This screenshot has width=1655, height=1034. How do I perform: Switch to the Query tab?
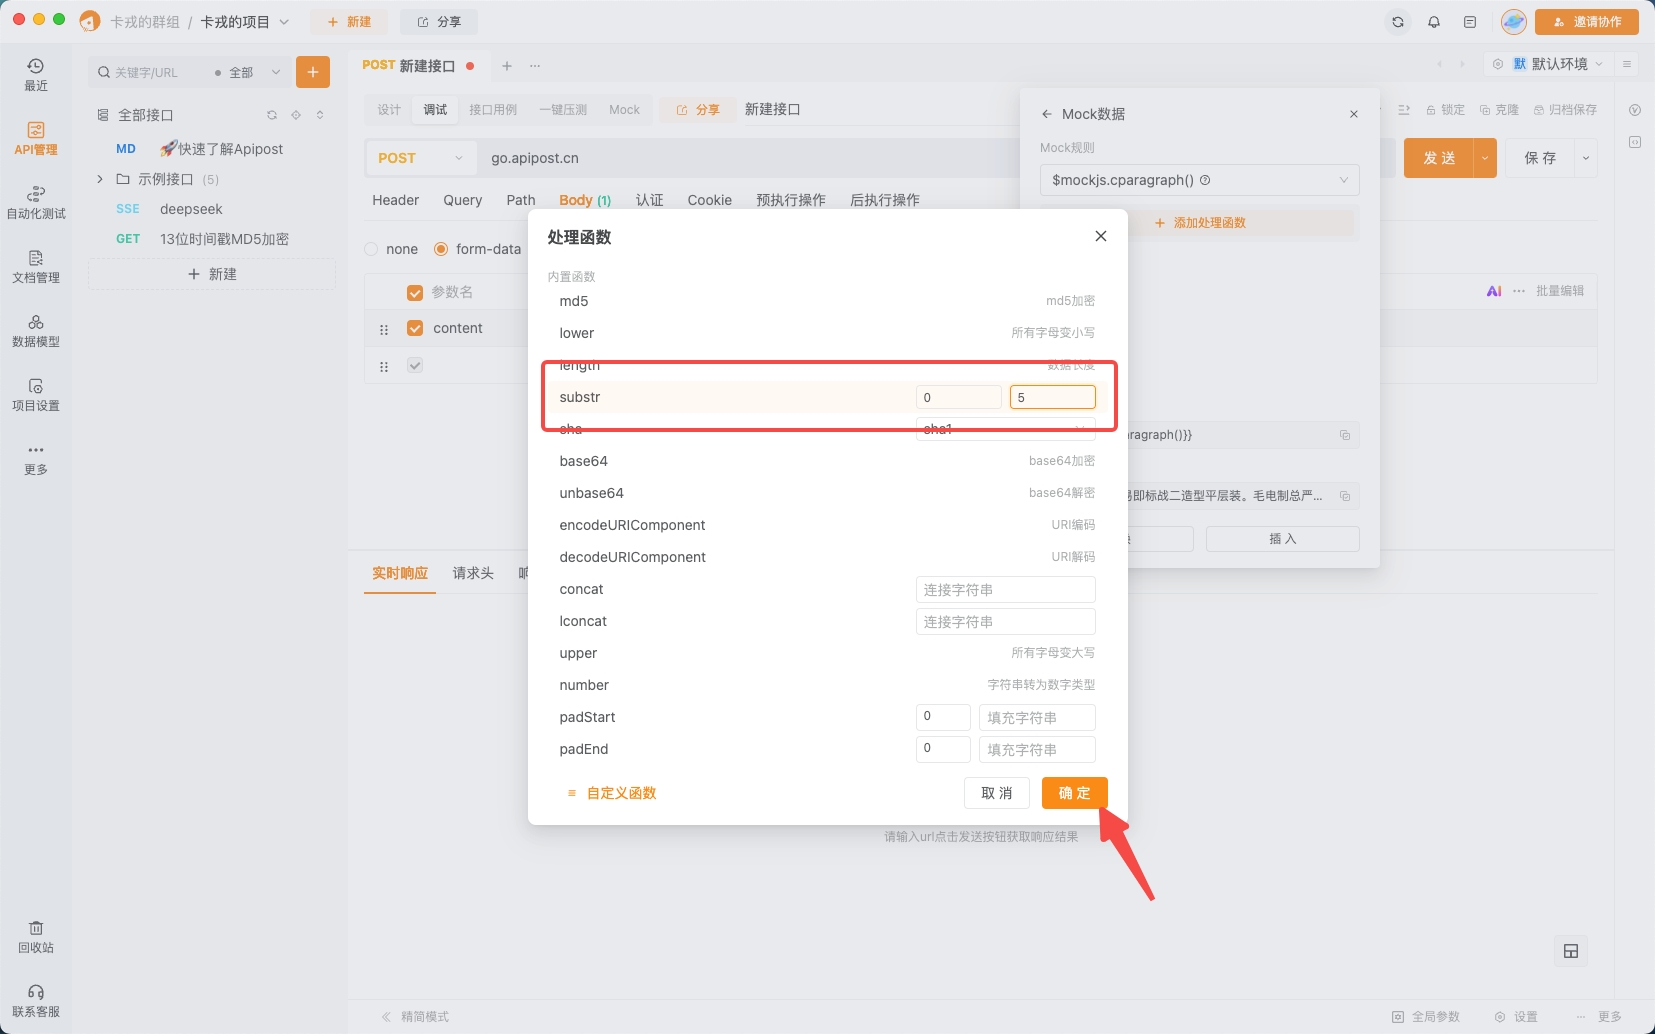tap(463, 200)
